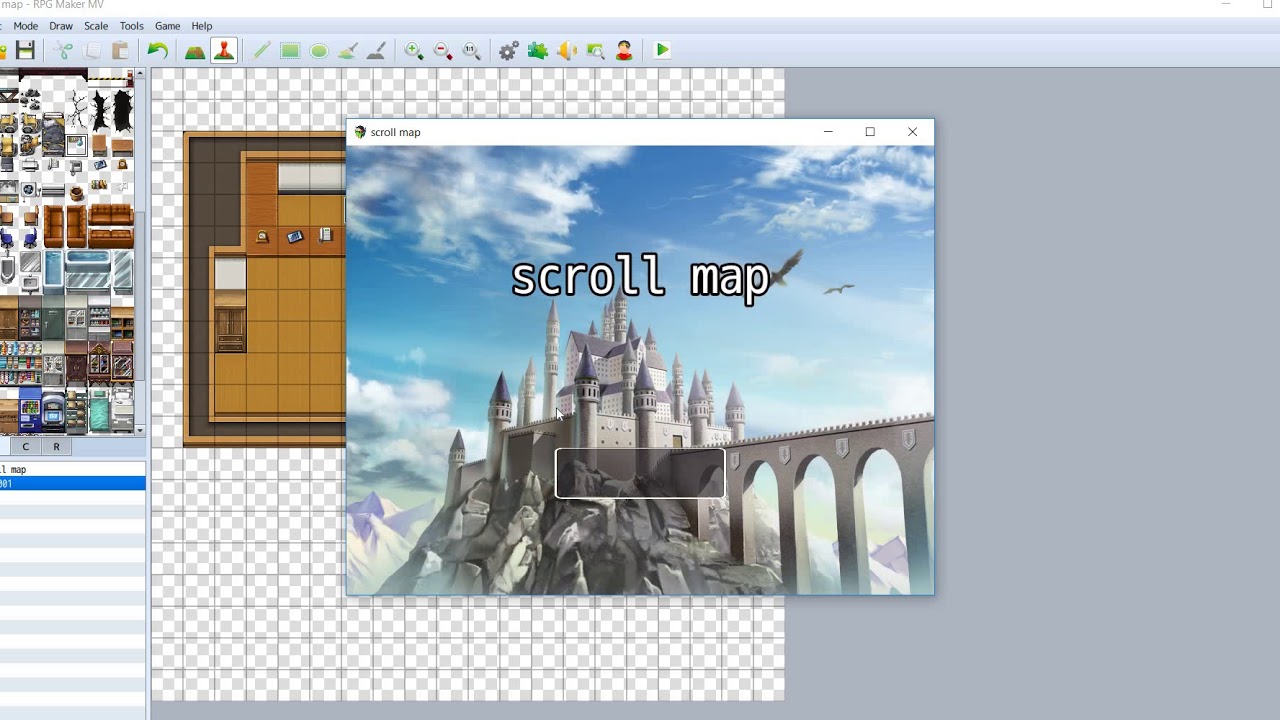Save the project with the floppy disk icon
The height and width of the screenshot is (720, 1280).
[25, 50]
